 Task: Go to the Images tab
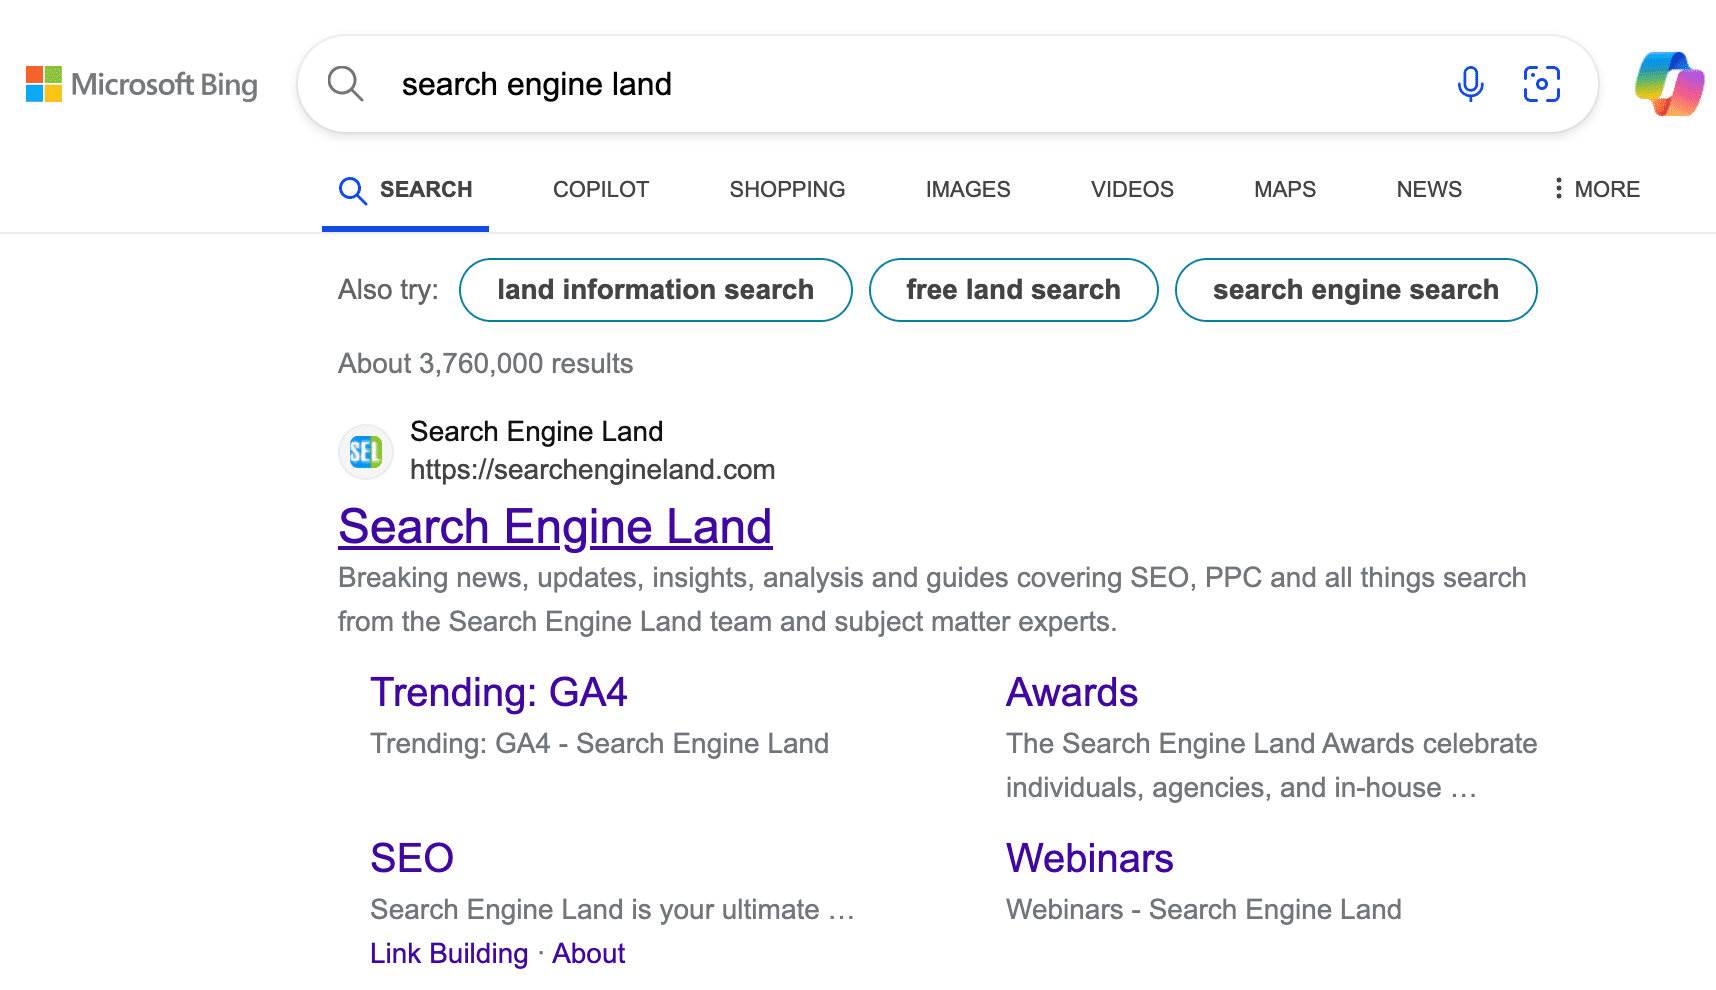[968, 189]
